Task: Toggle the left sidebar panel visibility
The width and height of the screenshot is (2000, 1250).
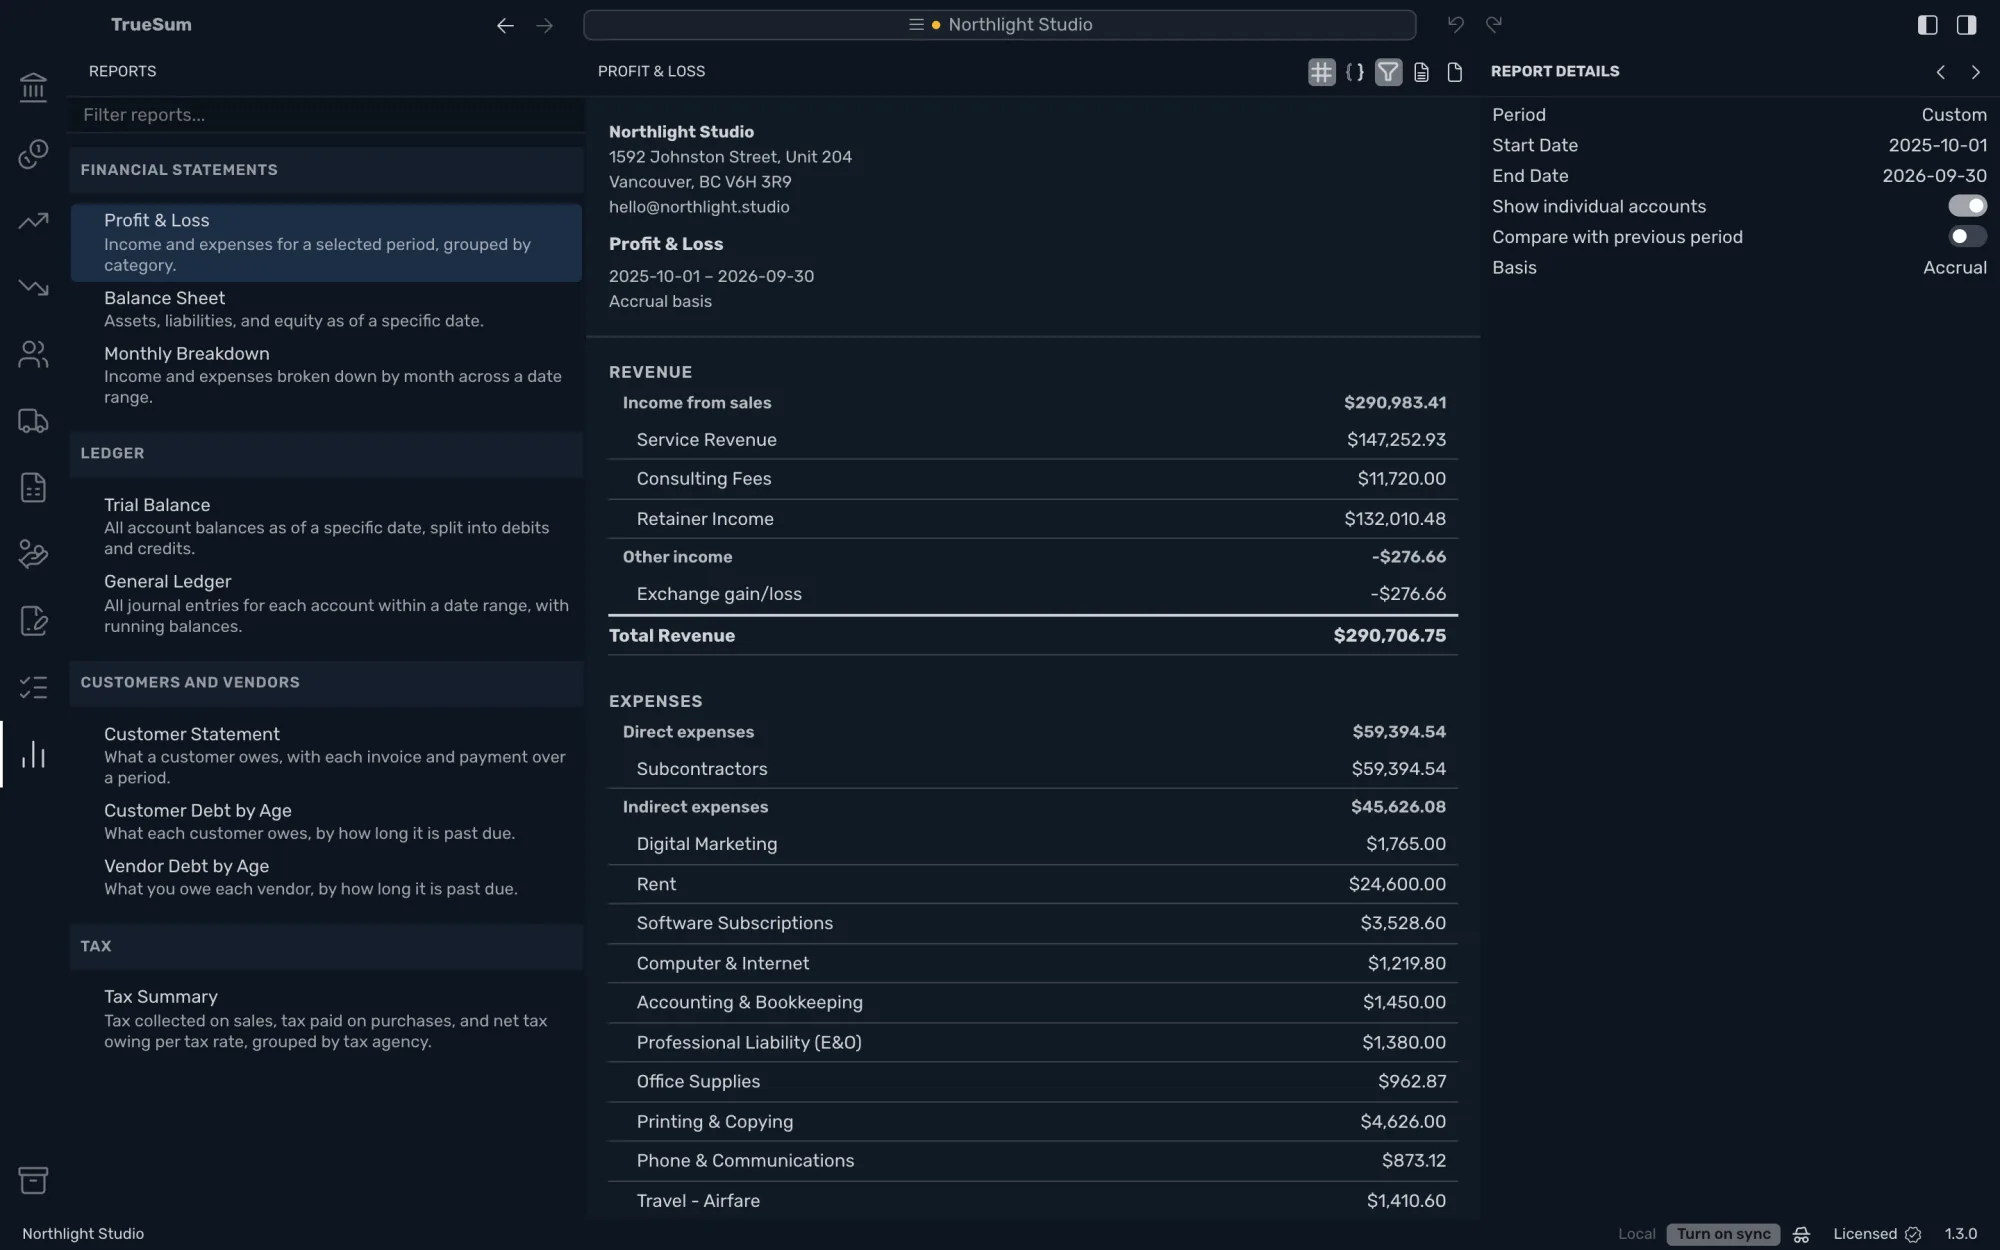Action: [x=1927, y=25]
